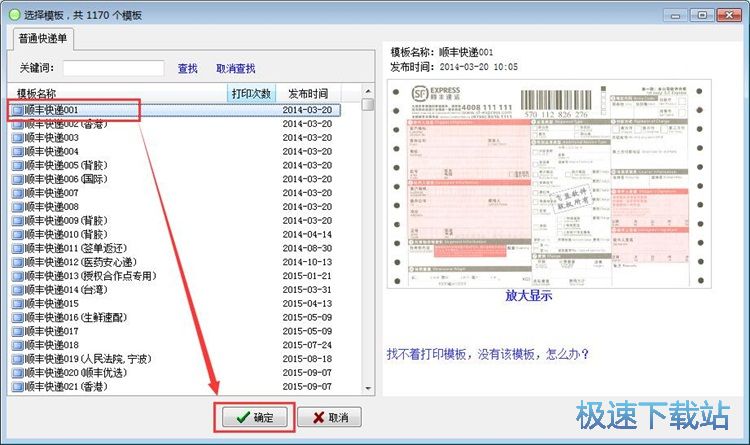Click the 取消 button

pos(330,418)
